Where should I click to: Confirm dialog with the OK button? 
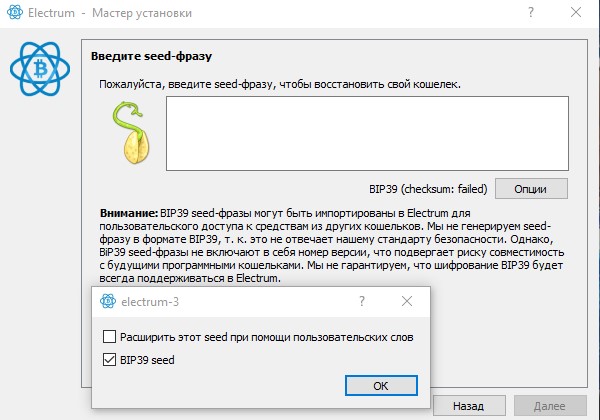tap(381, 386)
